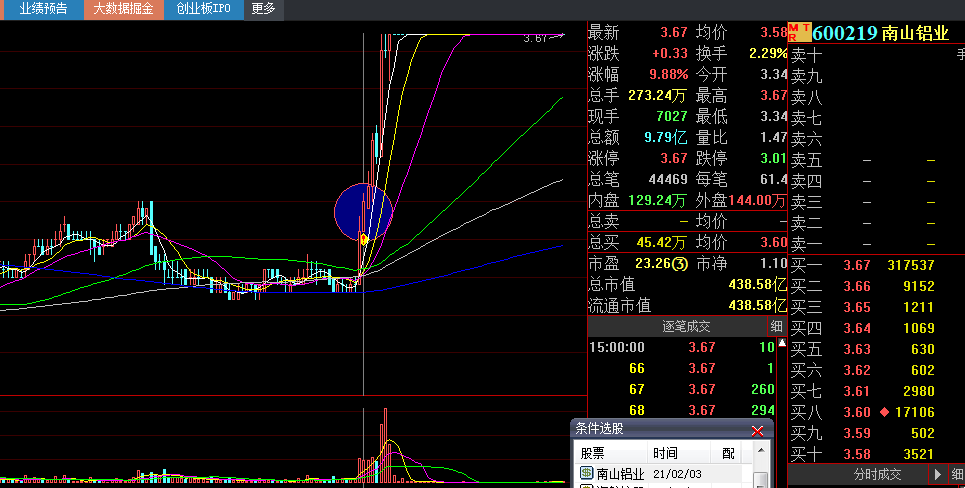
Task: Click the yellow diamond marker on the candlestick chart
Action: [364, 239]
